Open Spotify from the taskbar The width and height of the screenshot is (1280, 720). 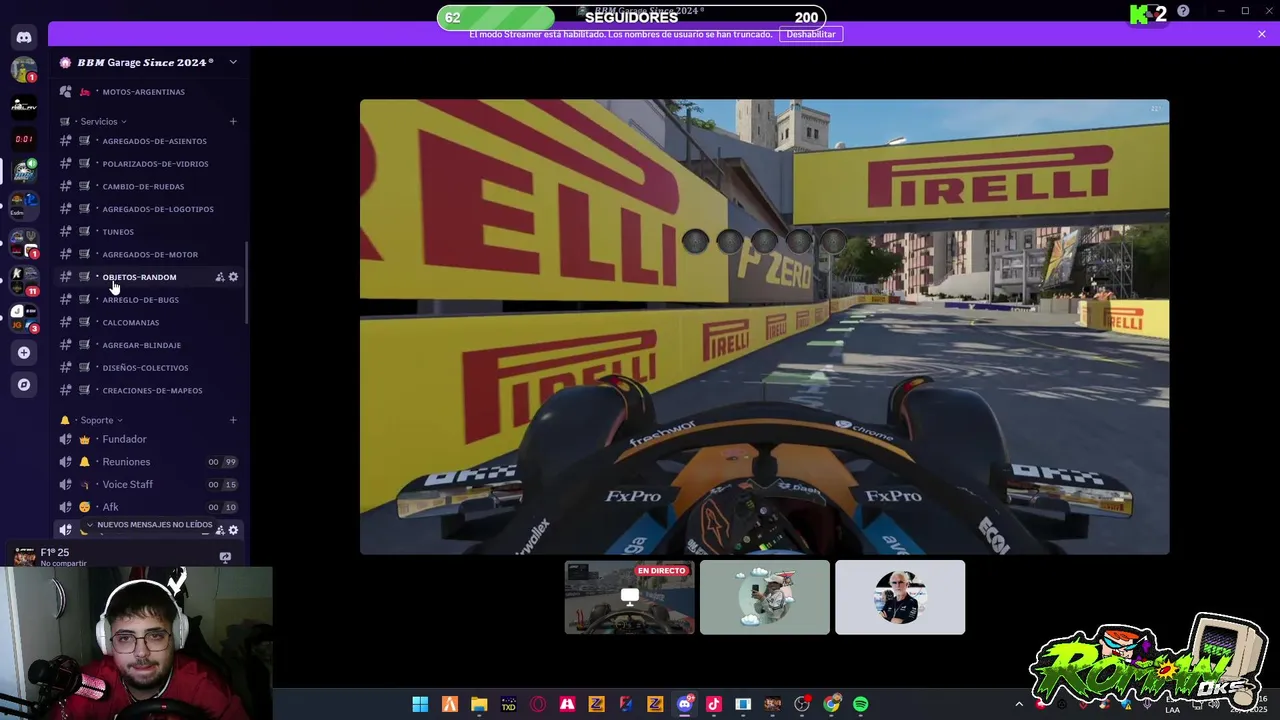click(861, 704)
